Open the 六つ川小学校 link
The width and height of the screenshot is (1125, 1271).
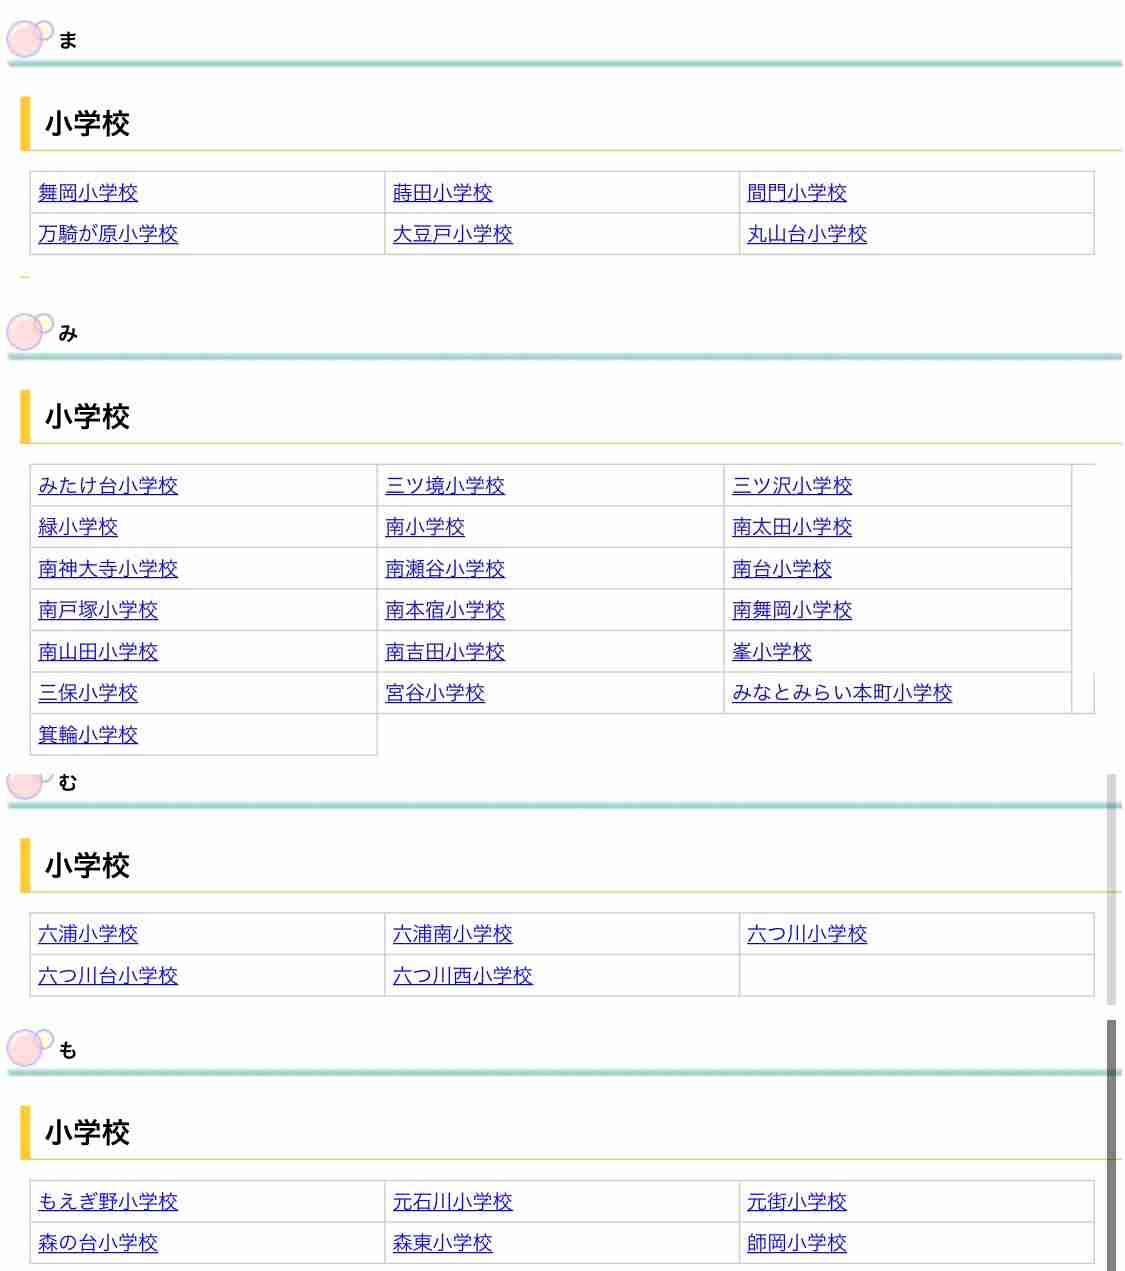coord(807,934)
